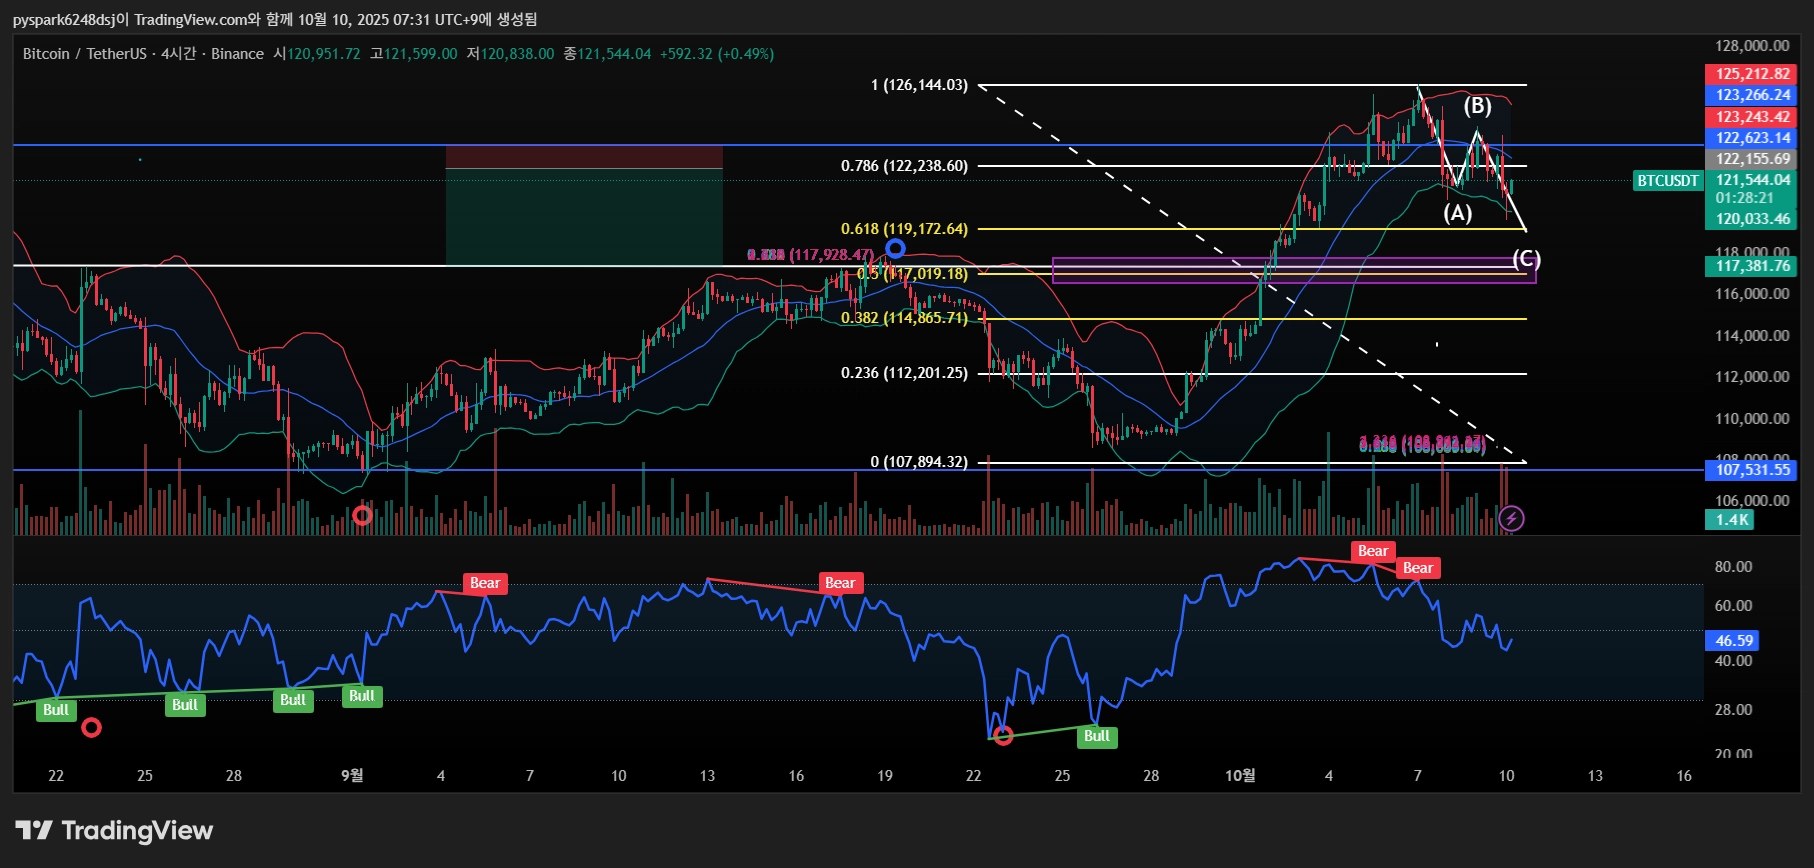Click the red circle marker in the volume bars

[362, 515]
